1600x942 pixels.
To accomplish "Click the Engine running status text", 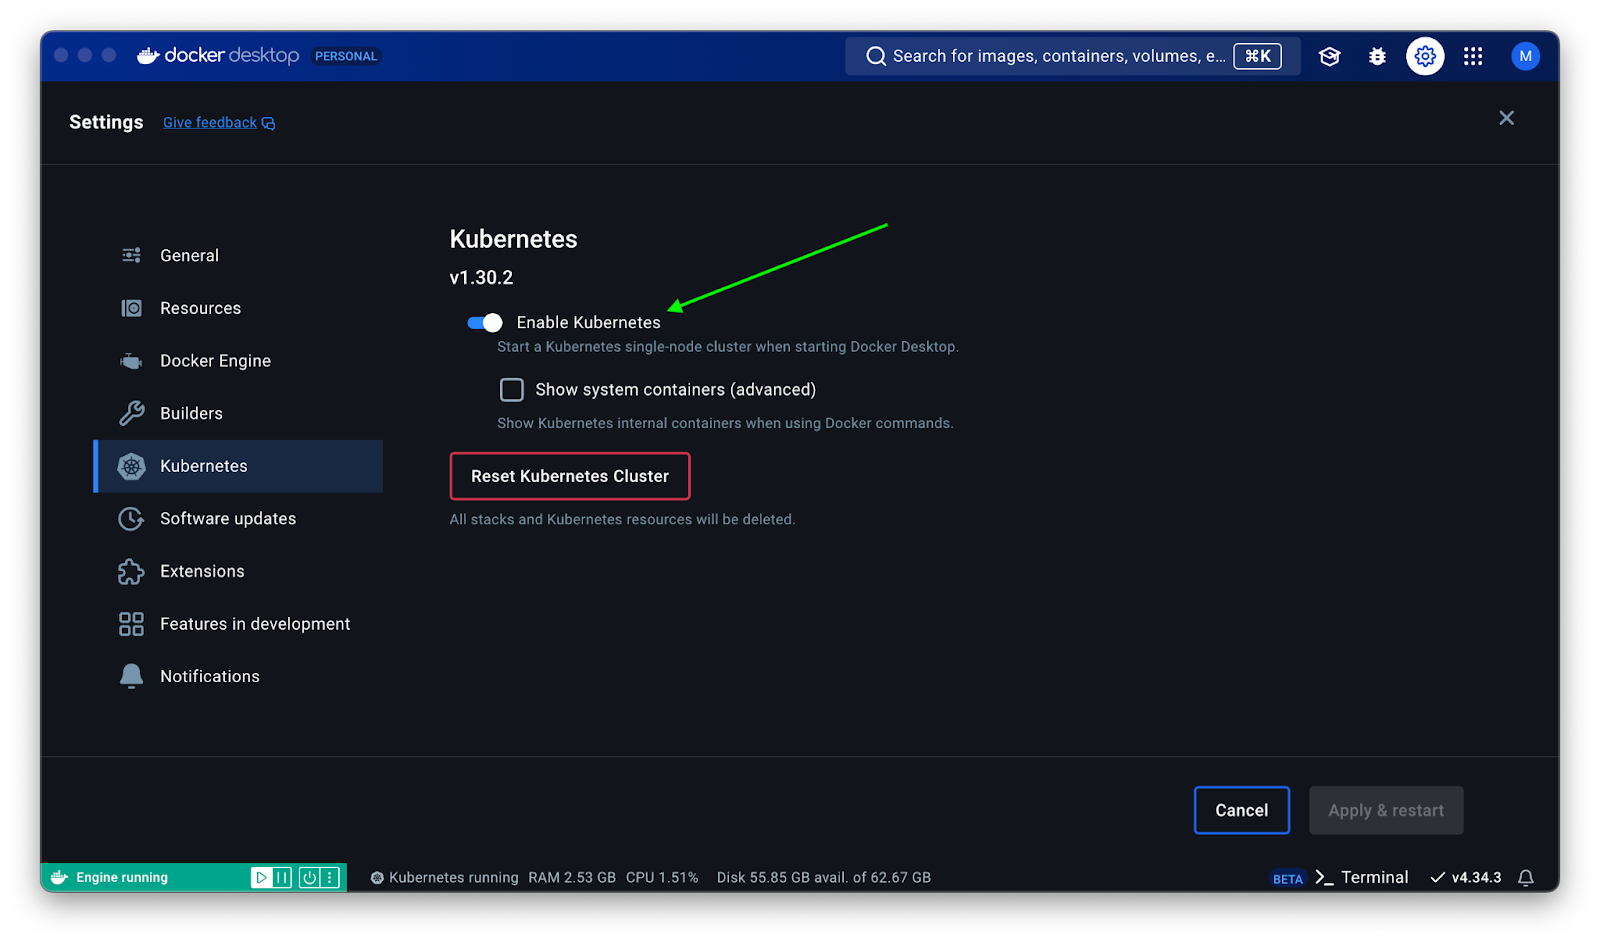I will tap(122, 877).
